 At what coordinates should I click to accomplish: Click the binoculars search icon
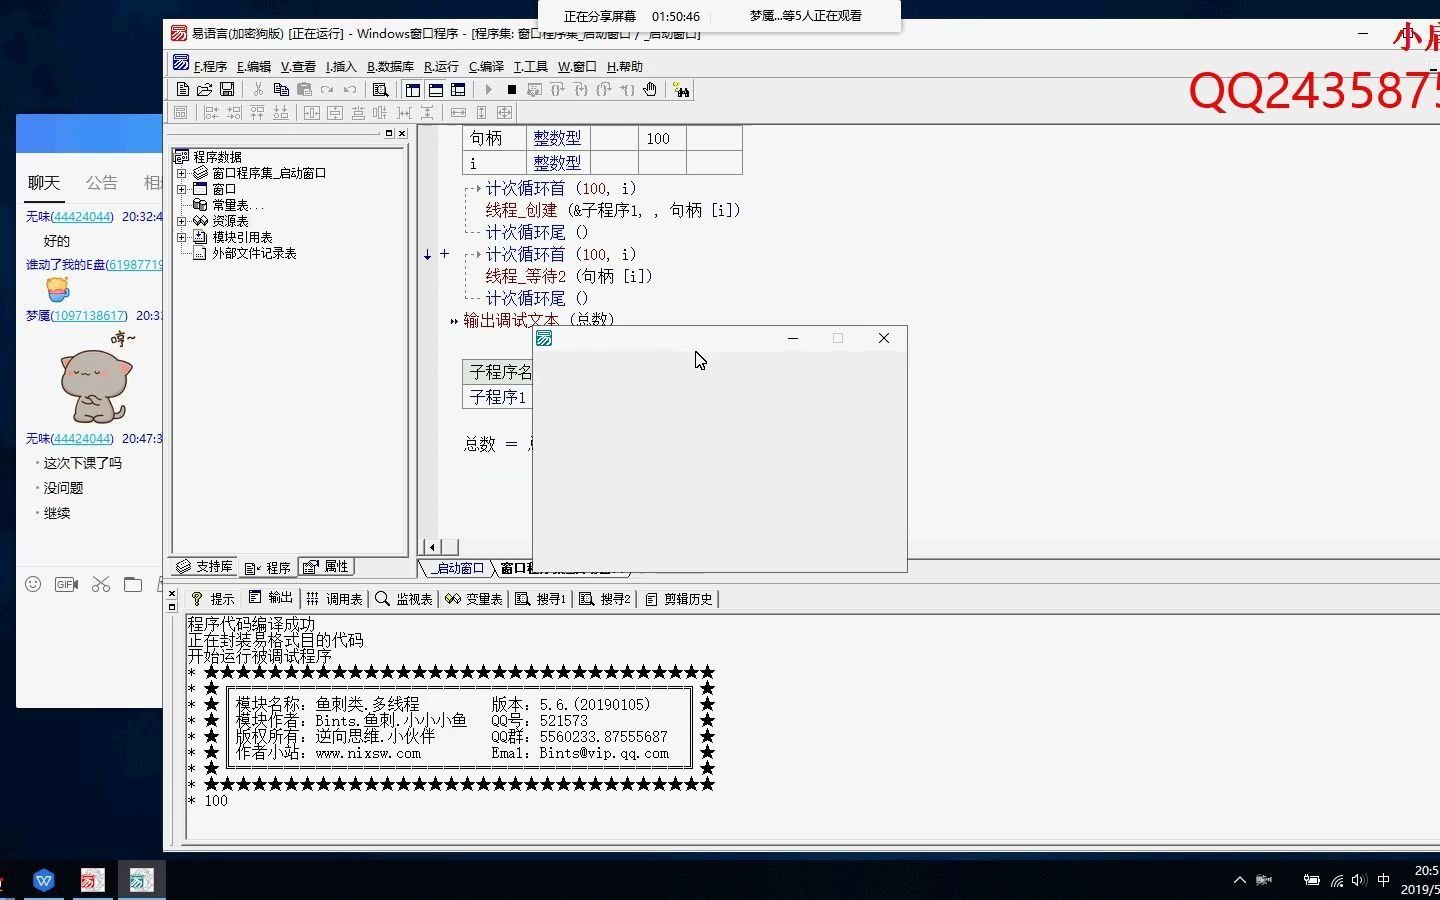point(682,90)
